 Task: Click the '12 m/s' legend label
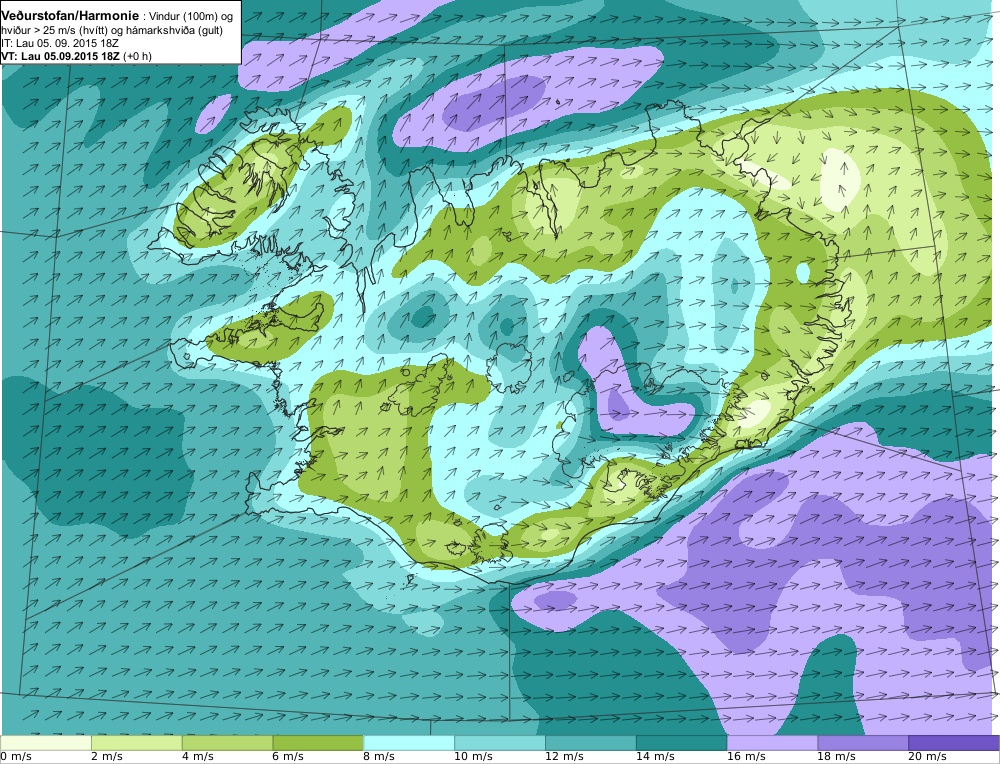pos(564,757)
